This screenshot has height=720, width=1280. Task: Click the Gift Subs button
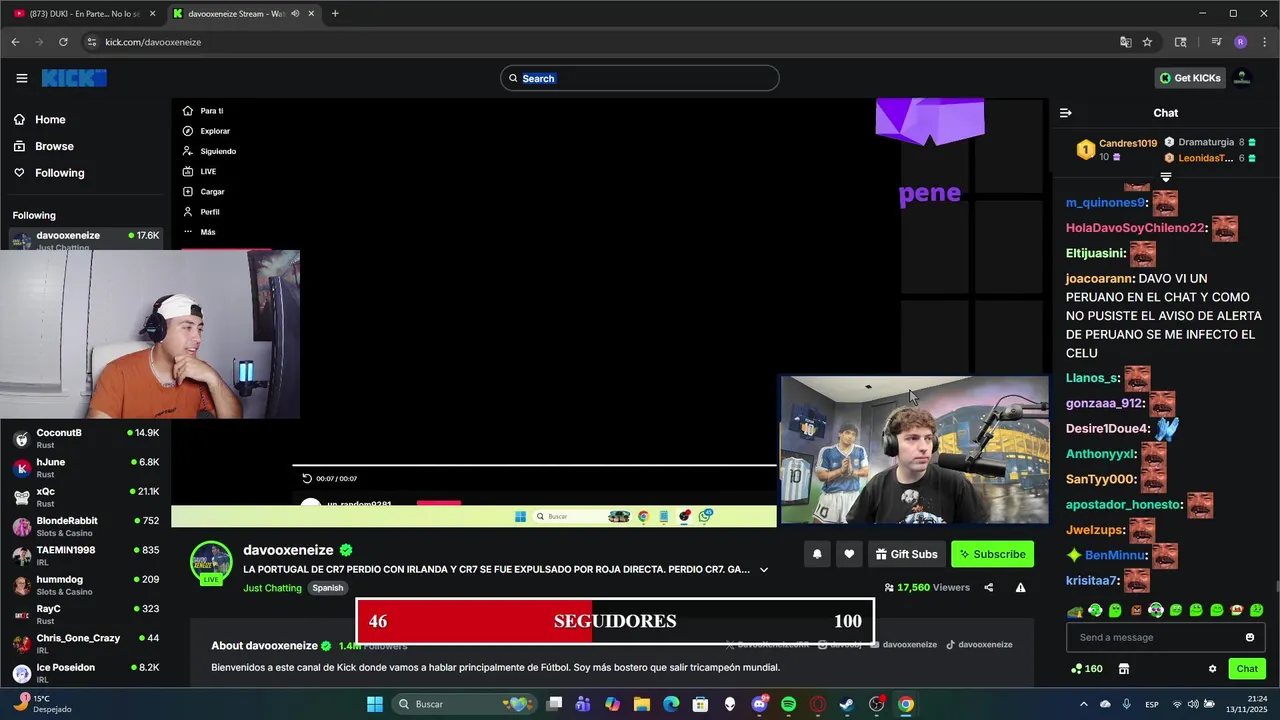pyautogui.click(x=906, y=554)
